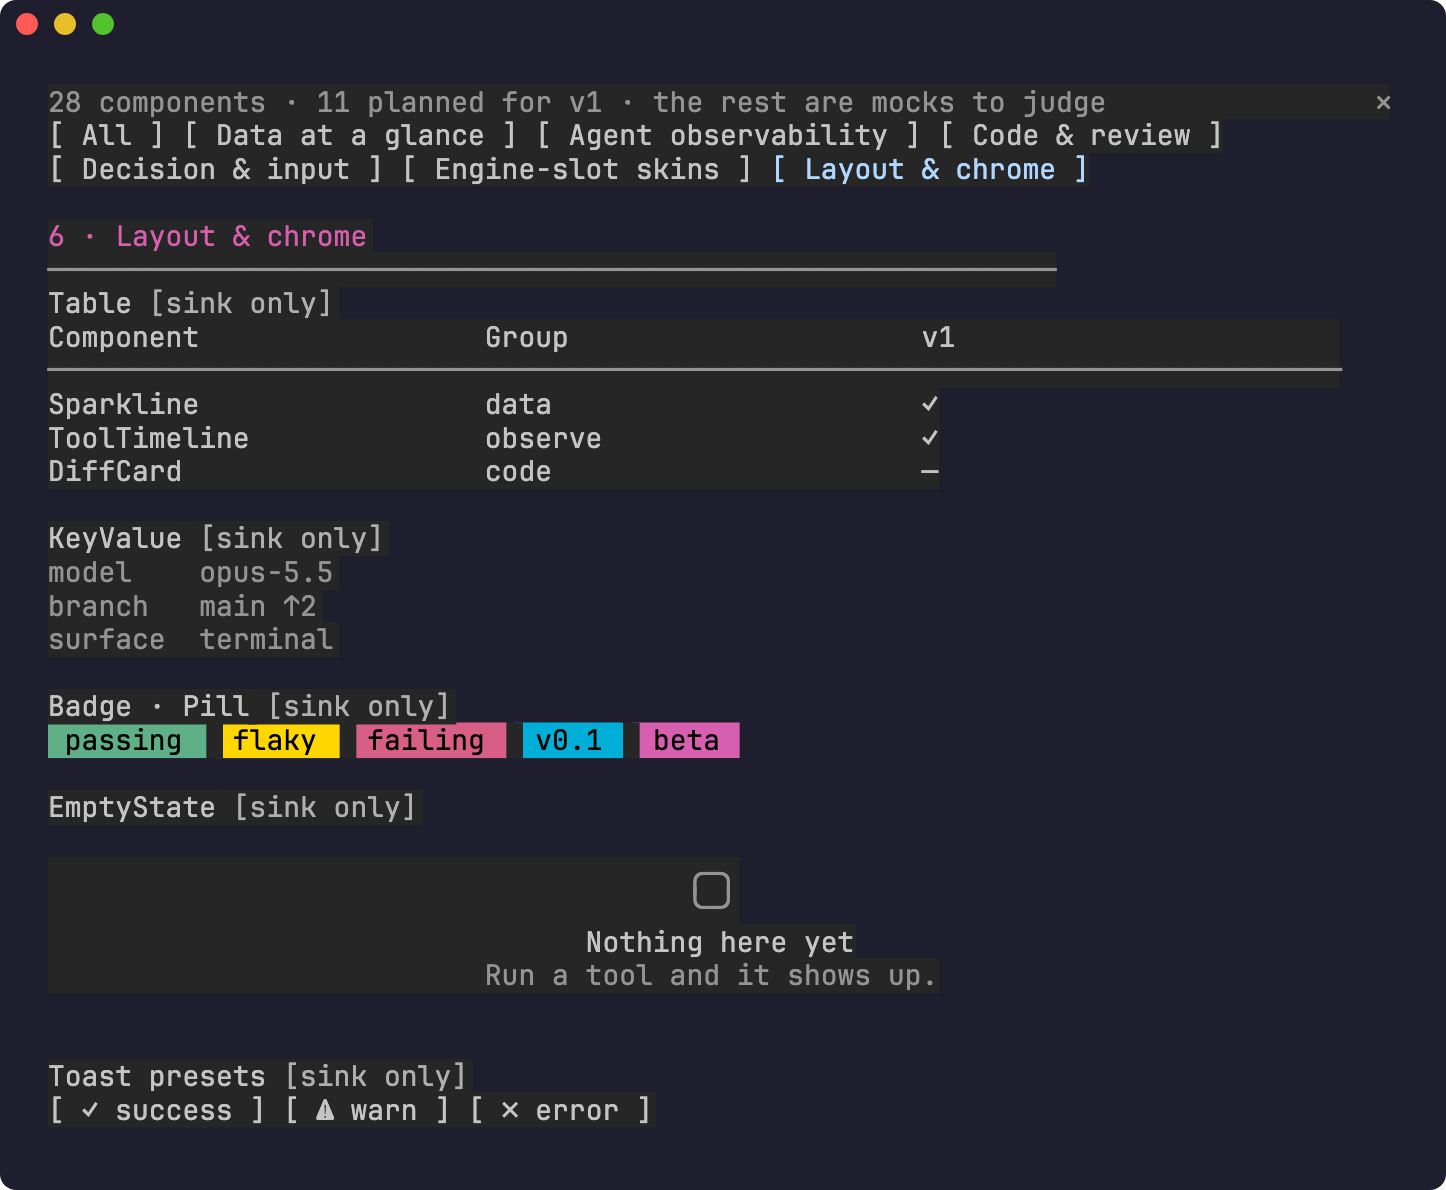The height and width of the screenshot is (1190, 1446).
Task: Click the '28 components' summary line
Action: tap(577, 102)
